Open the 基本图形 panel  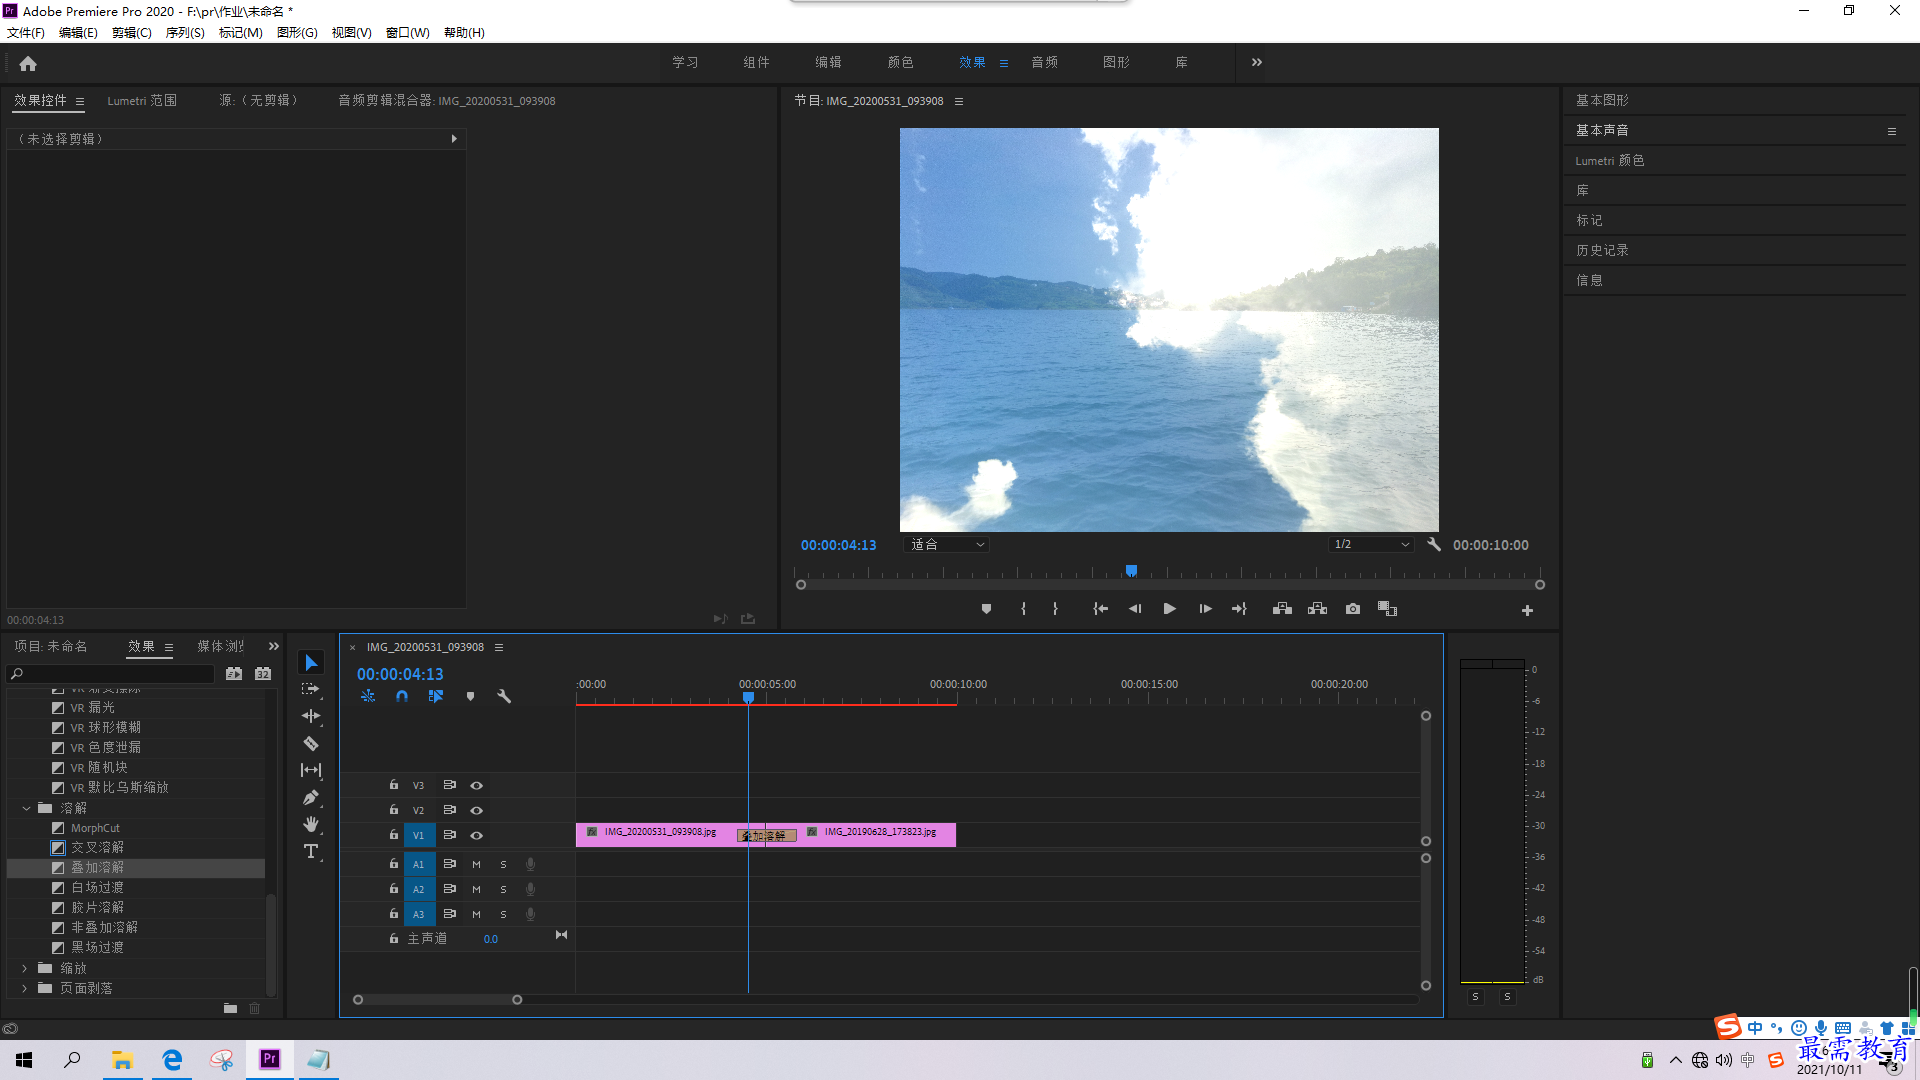coord(1602,100)
